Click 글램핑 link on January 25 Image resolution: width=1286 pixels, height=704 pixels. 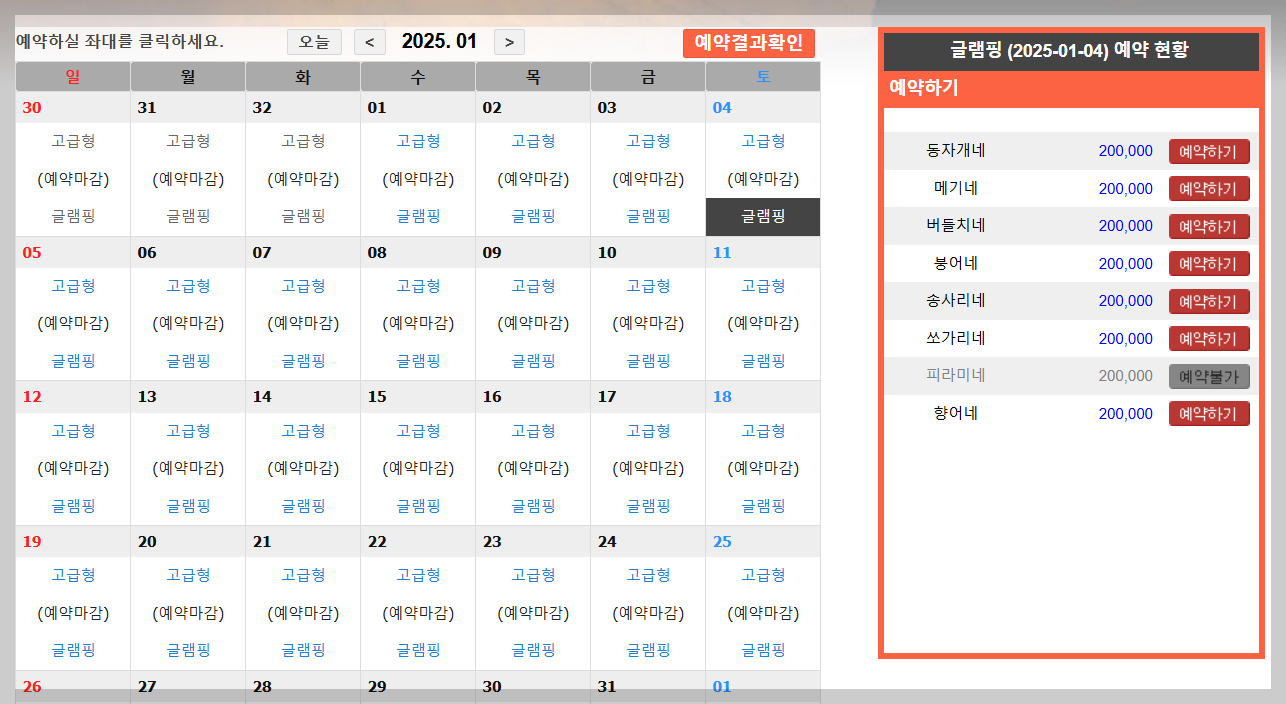[x=762, y=649]
